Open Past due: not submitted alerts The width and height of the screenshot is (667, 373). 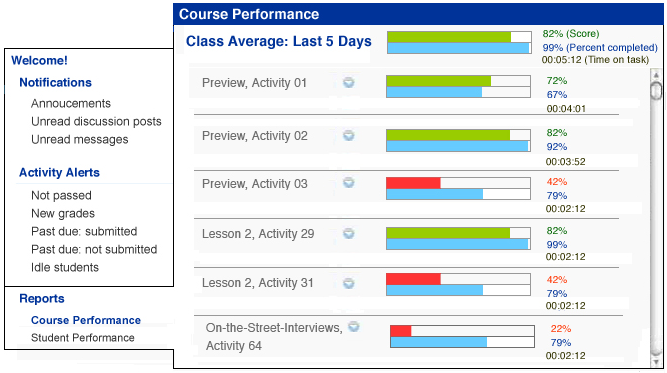pyautogui.click(x=94, y=249)
